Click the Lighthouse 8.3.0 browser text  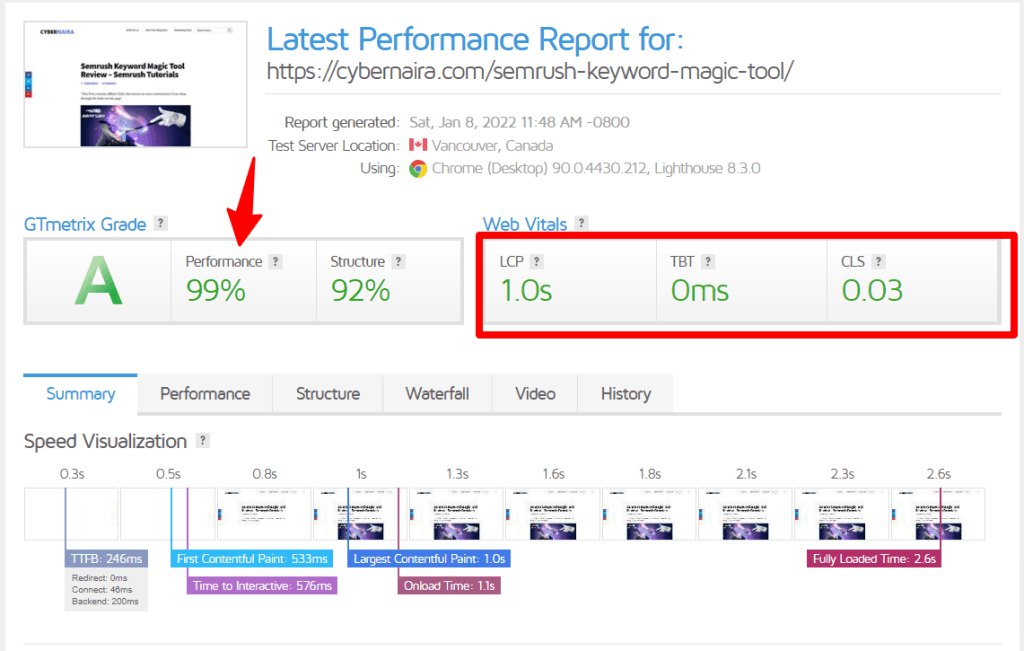[x=707, y=168]
